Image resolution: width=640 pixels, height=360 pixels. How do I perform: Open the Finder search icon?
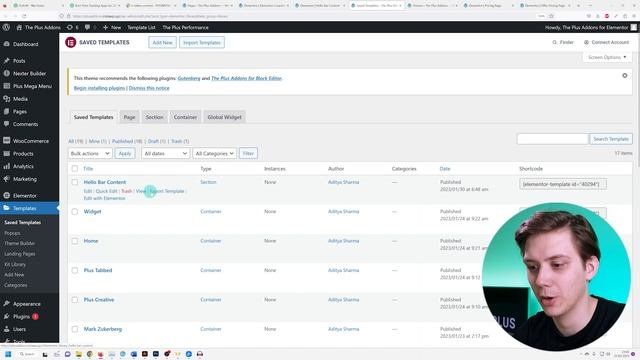click(x=554, y=42)
